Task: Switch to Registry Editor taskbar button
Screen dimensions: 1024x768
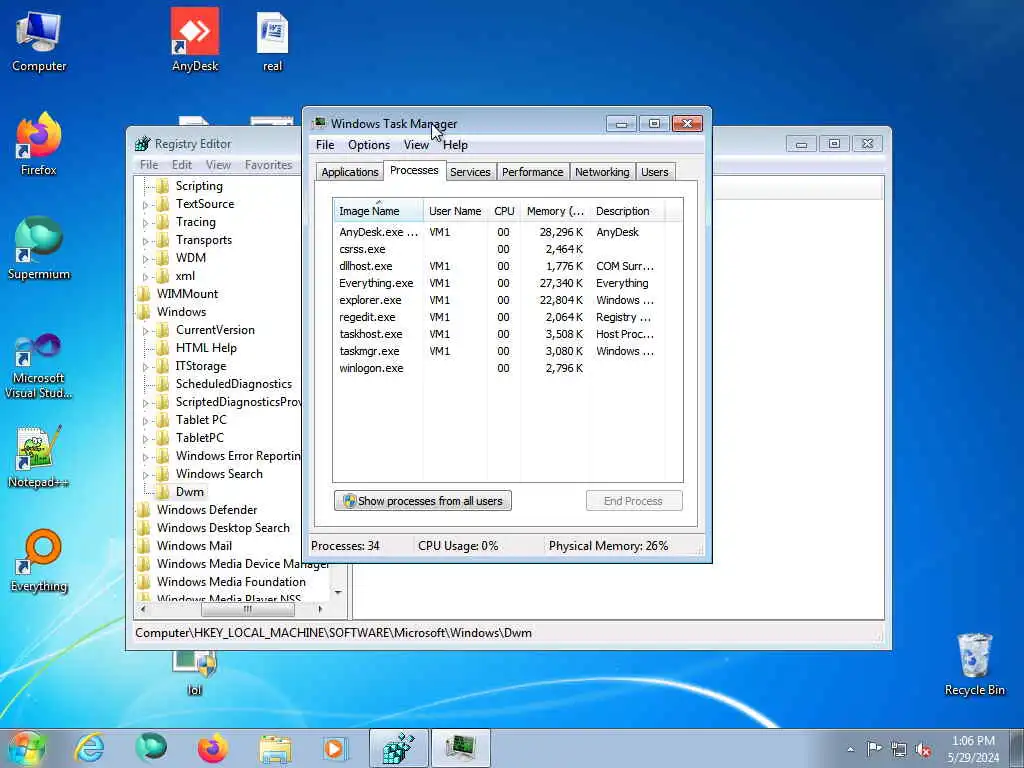Action: pos(398,748)
